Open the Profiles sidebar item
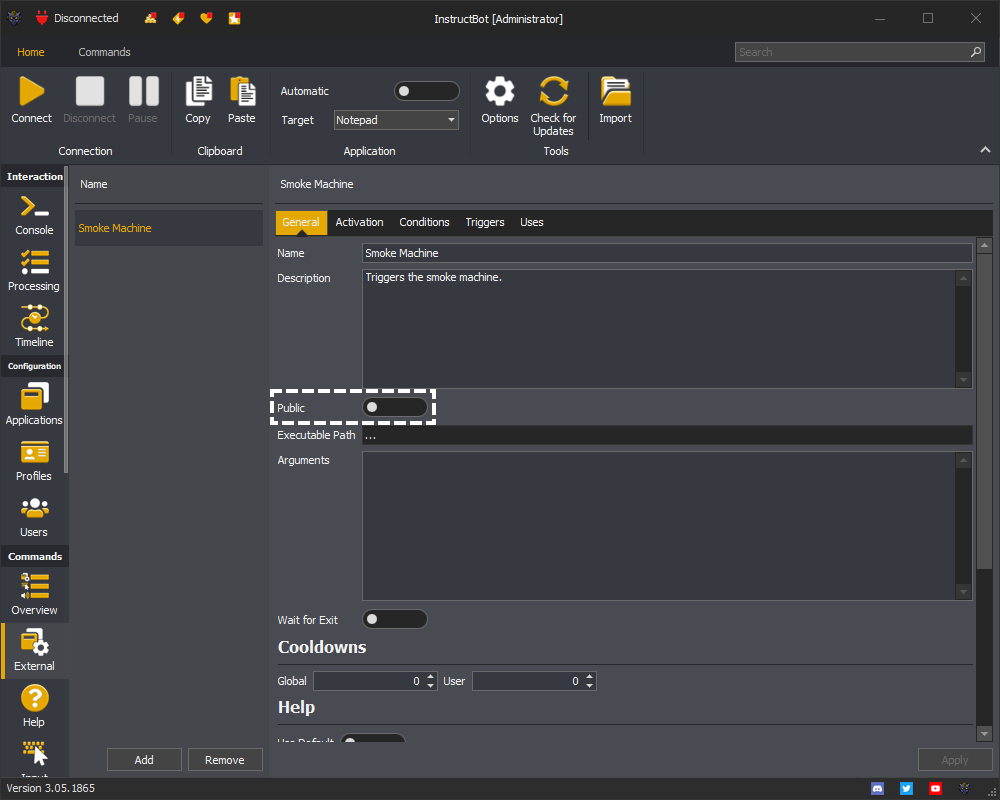1000x800 pixels. (x=34, y=461)
